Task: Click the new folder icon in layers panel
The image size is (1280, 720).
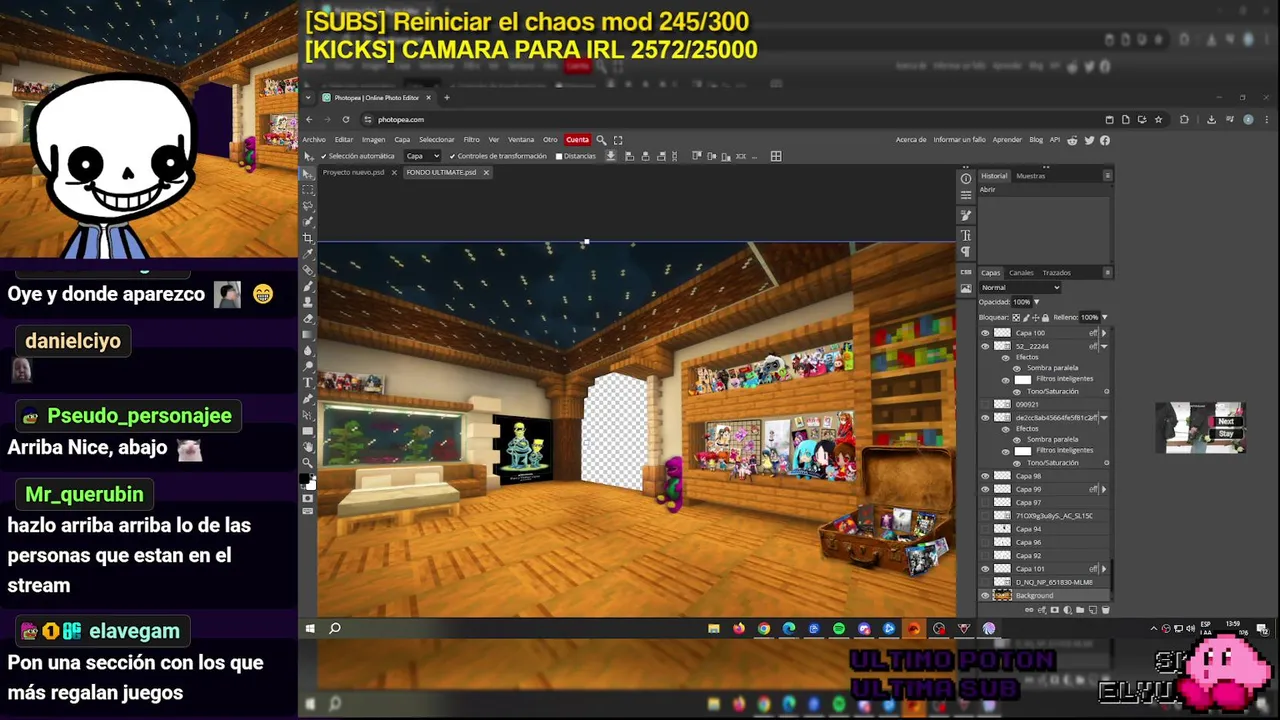Action: (x=1080, y=609)
